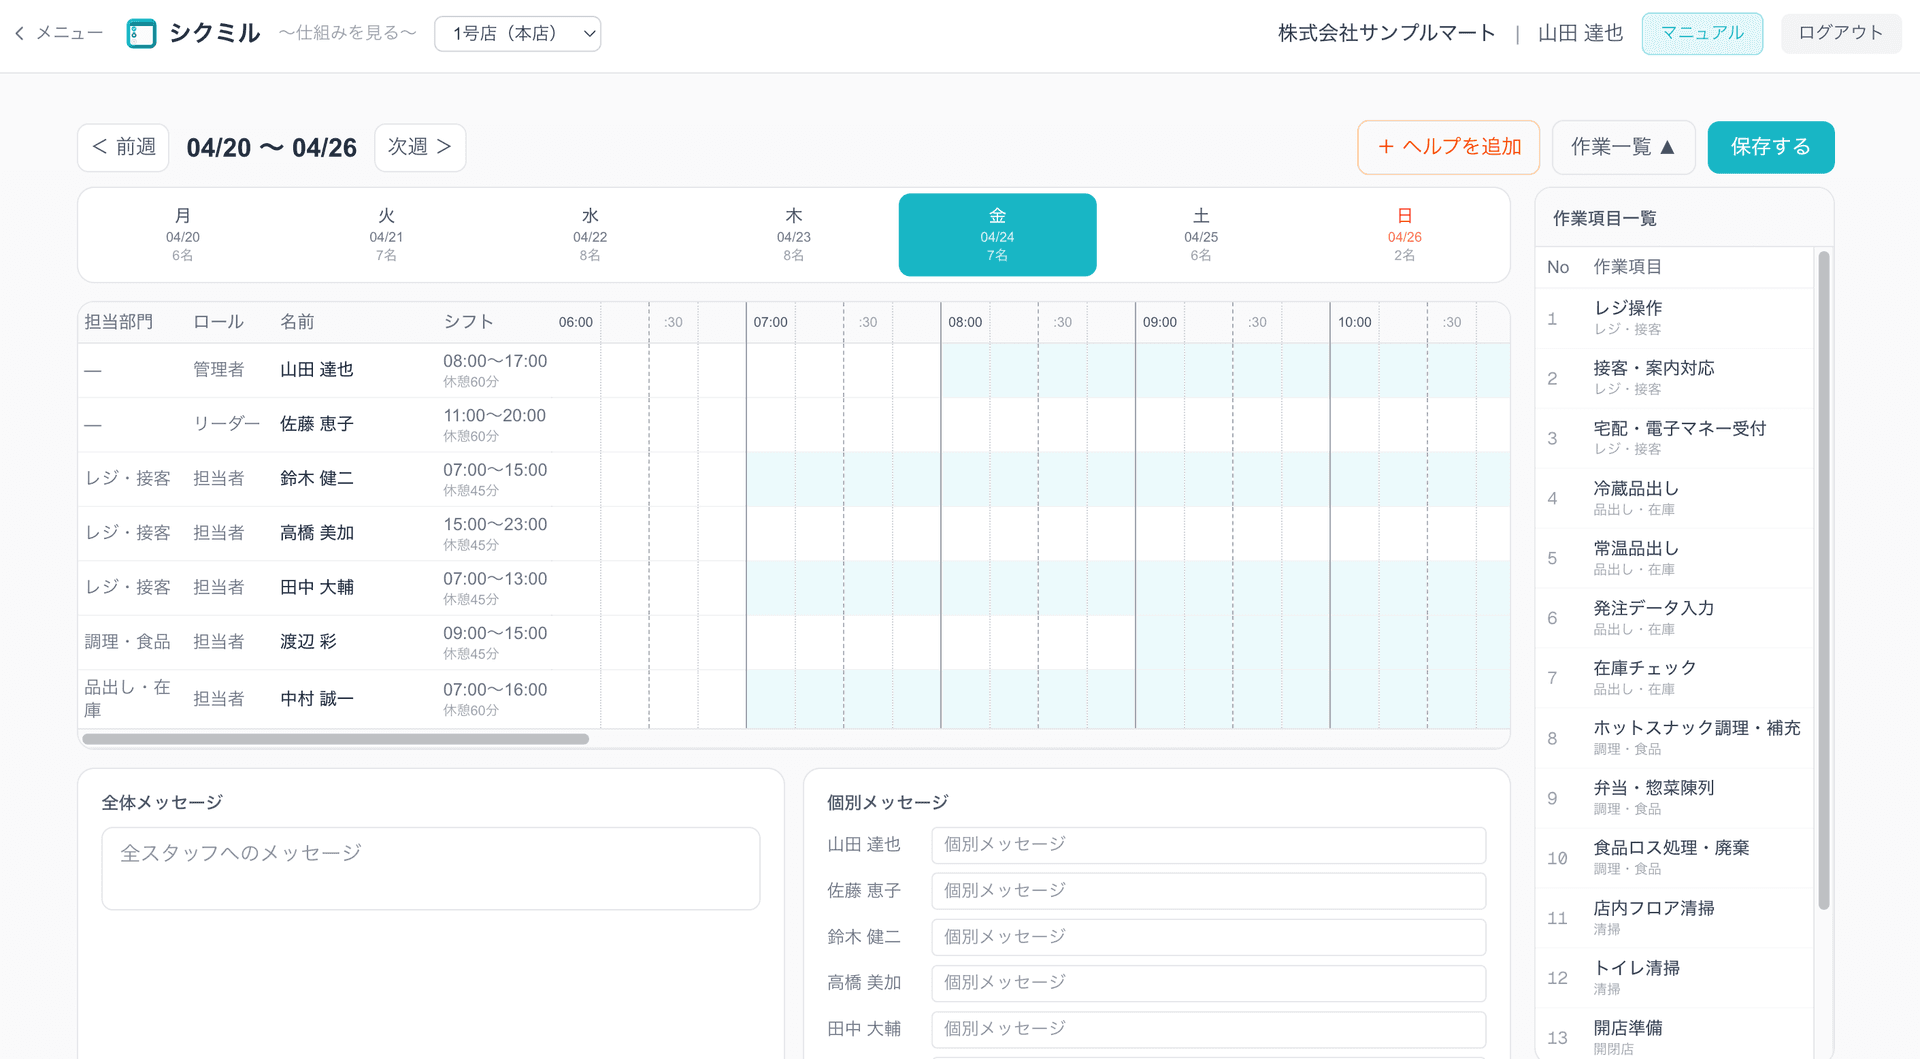The height and width of the screenshot is (1059, 1920).
Task: Go to the previous week with 前週
Action: click(x=123, y=147)
